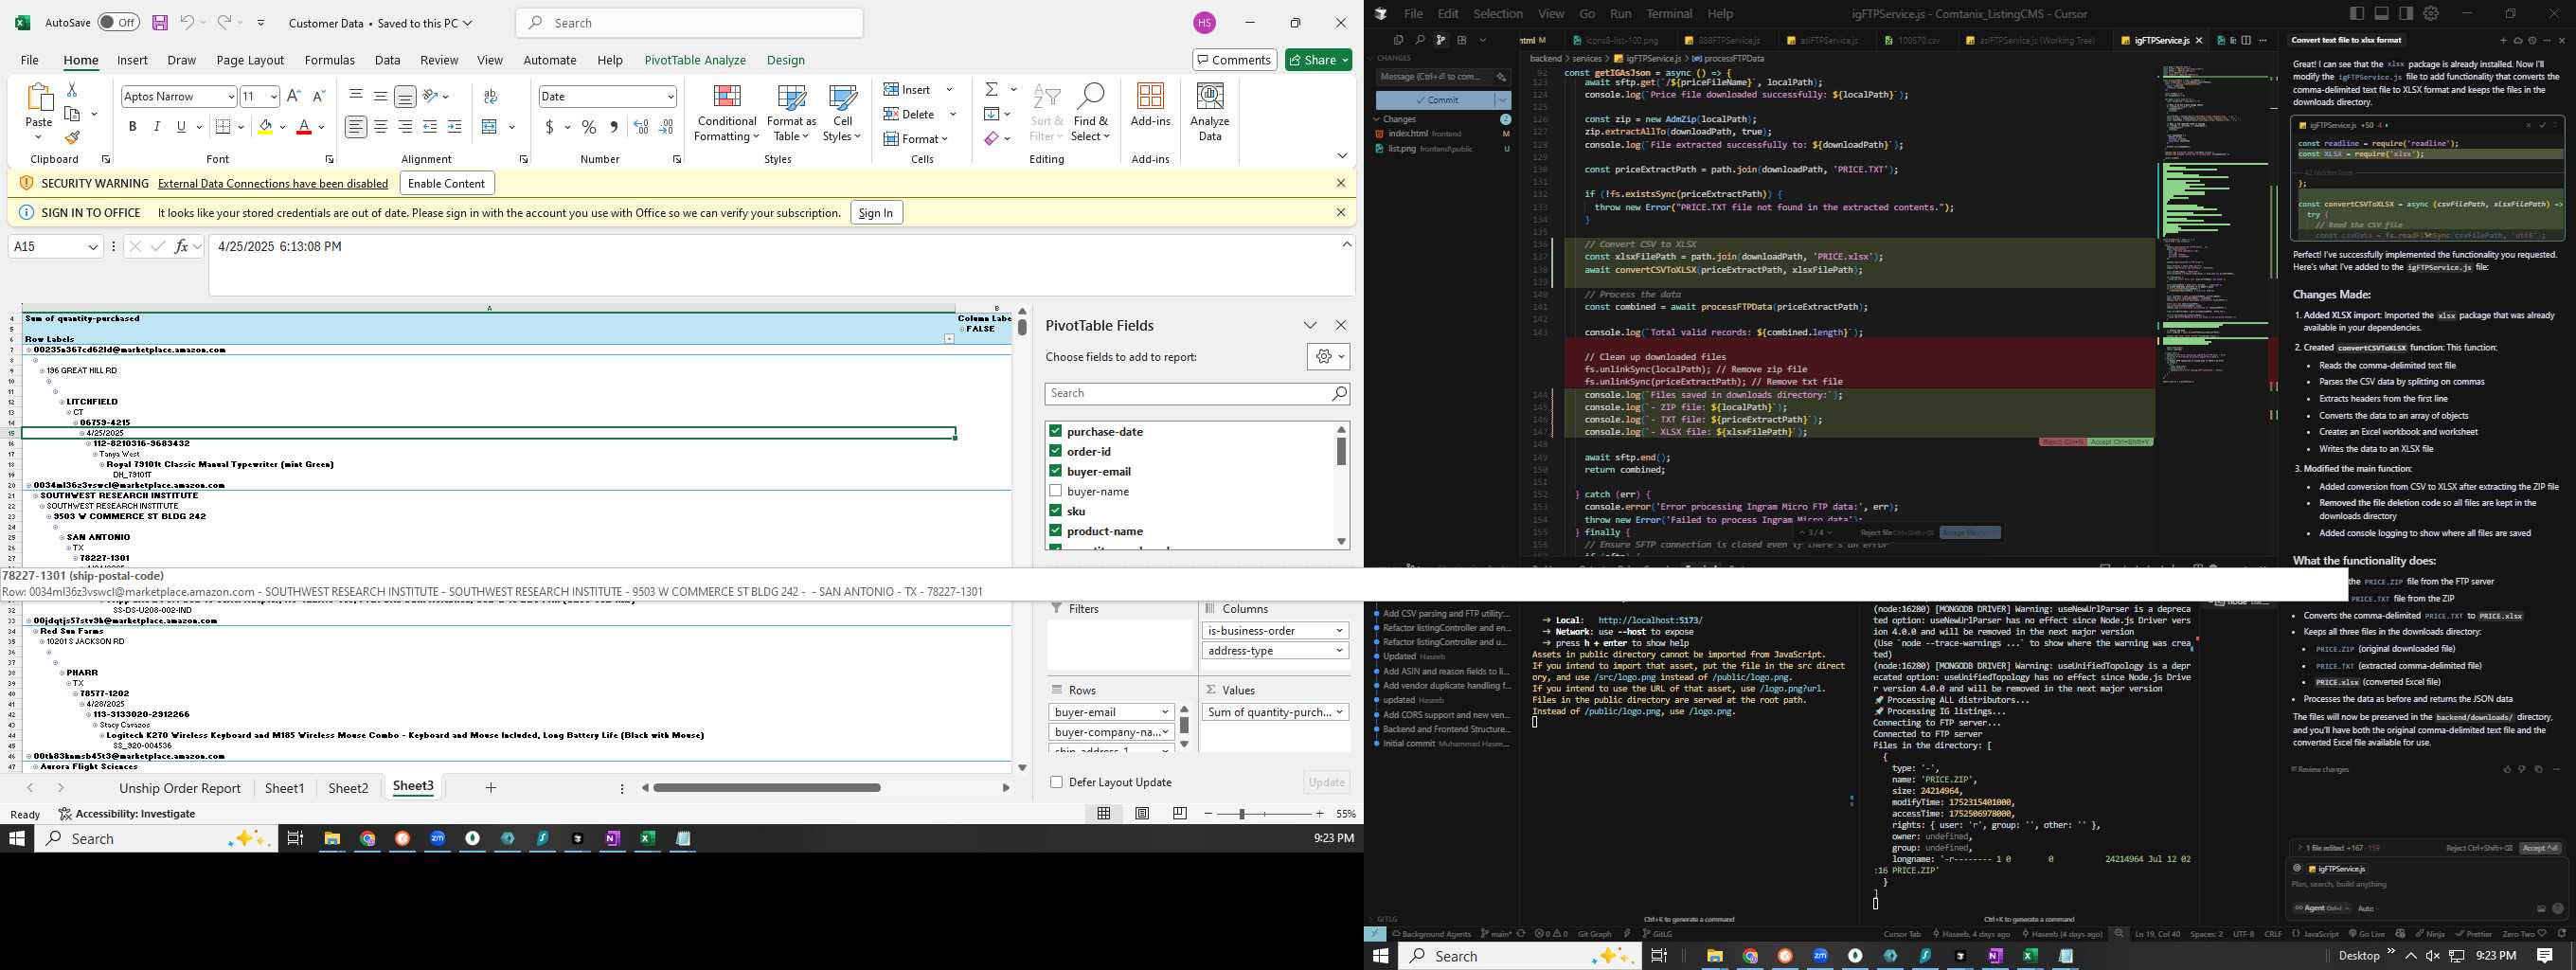Open address-type field dropdown

[1339, 650]
